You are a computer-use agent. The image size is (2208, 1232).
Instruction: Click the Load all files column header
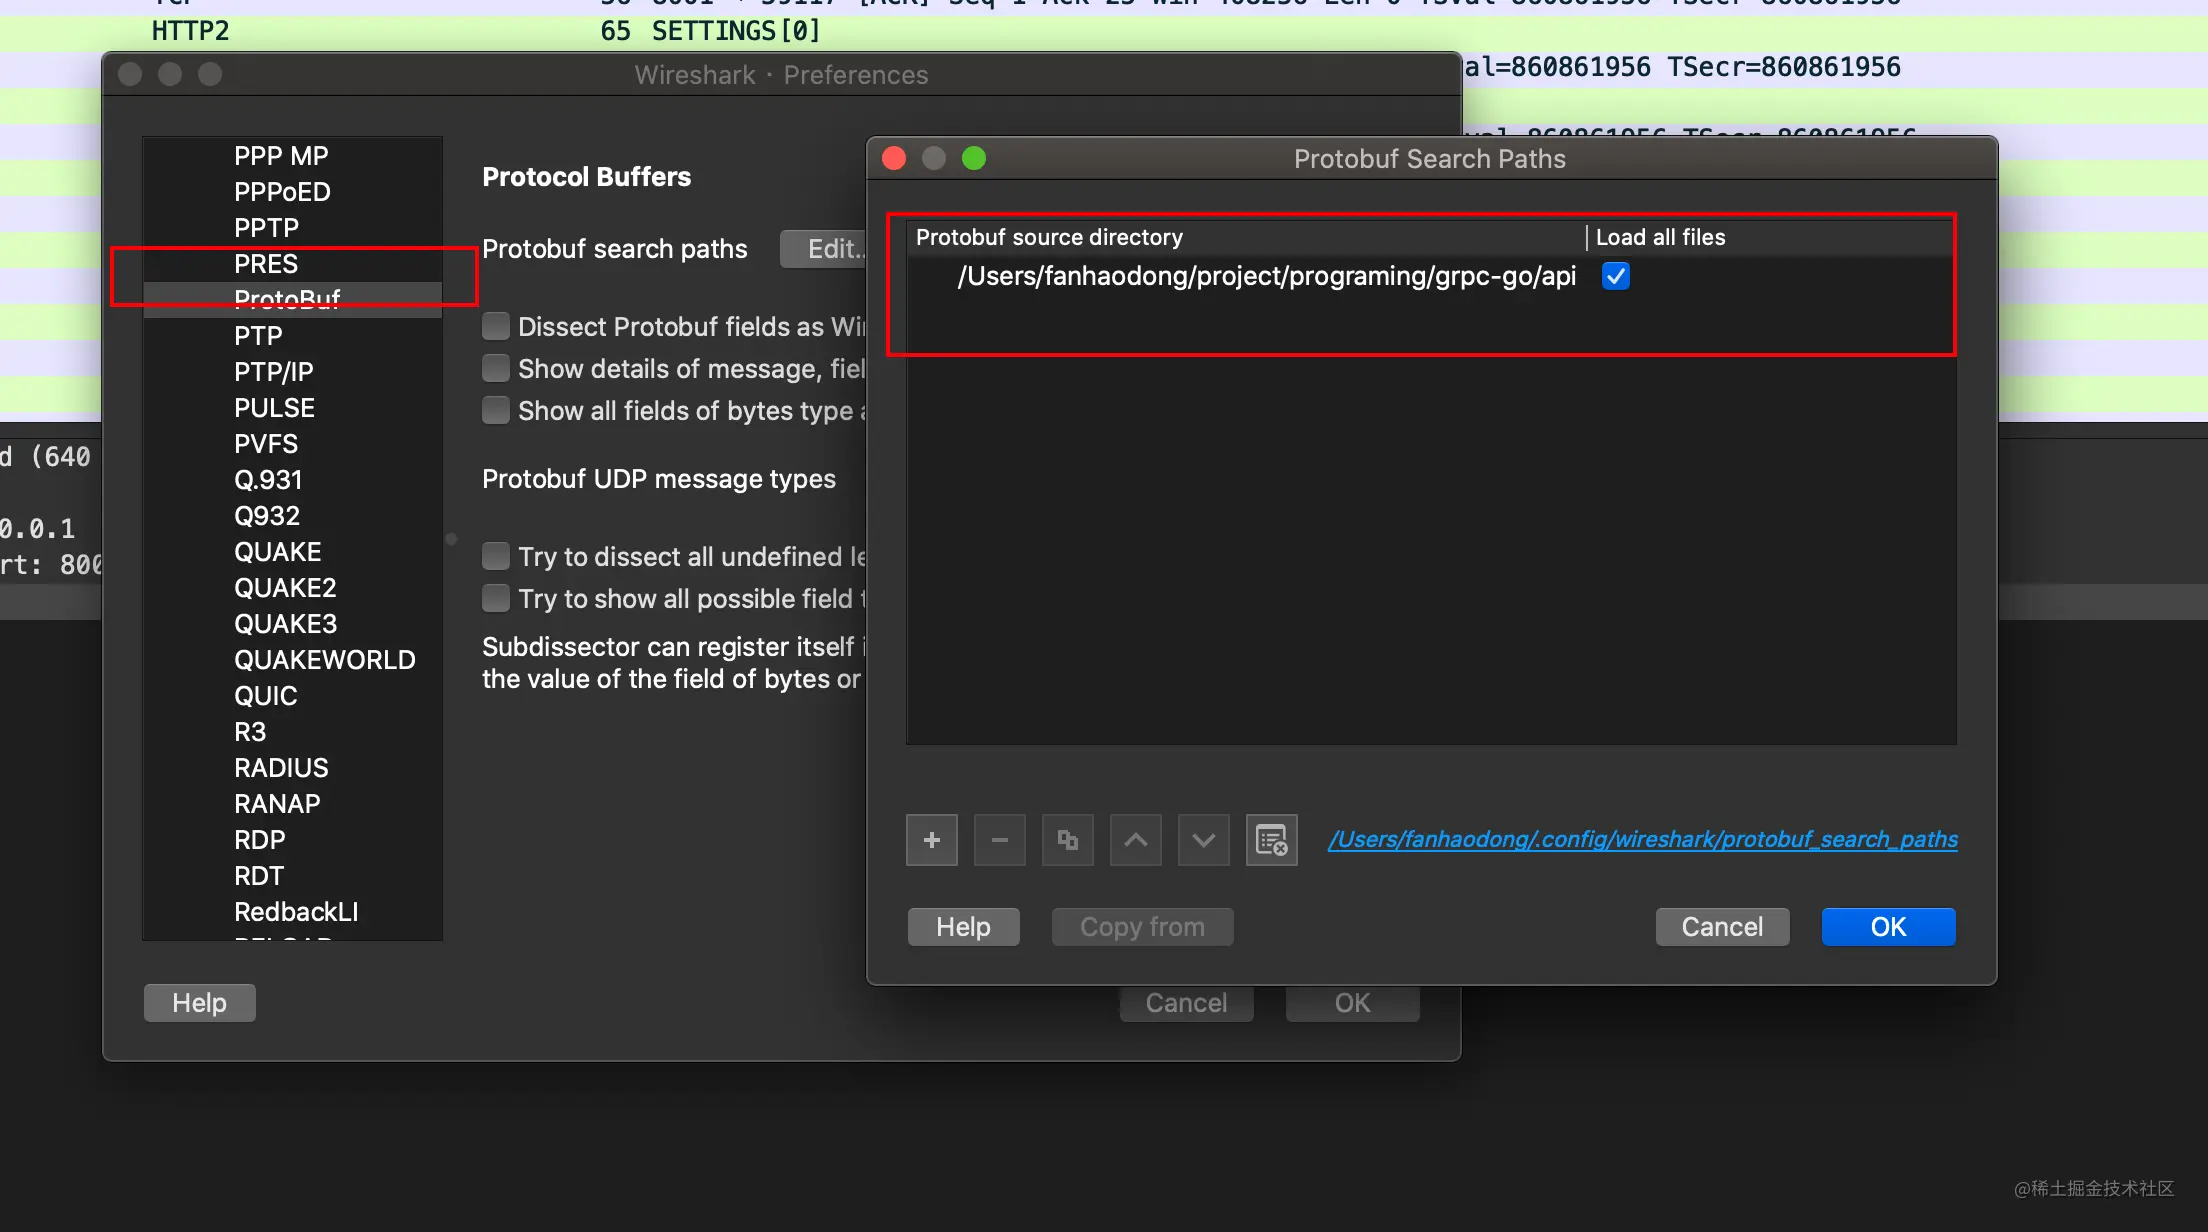(x=1771, y=238)
